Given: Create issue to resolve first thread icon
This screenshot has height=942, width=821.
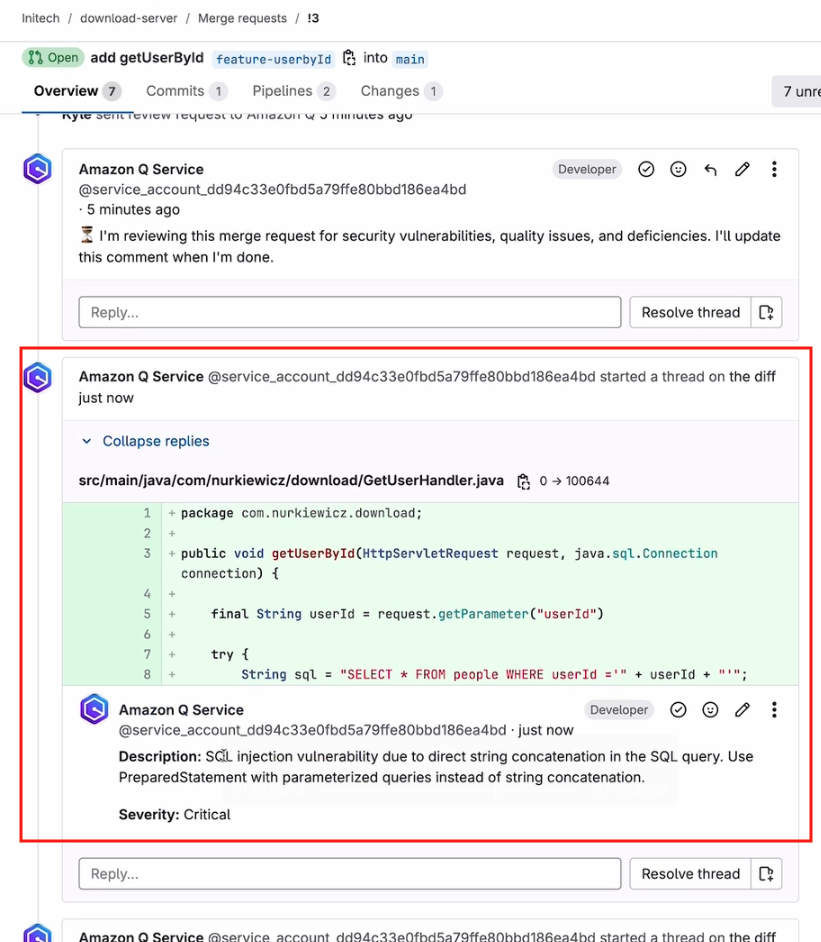Looking at the screenshot, I should click(766, 312).
